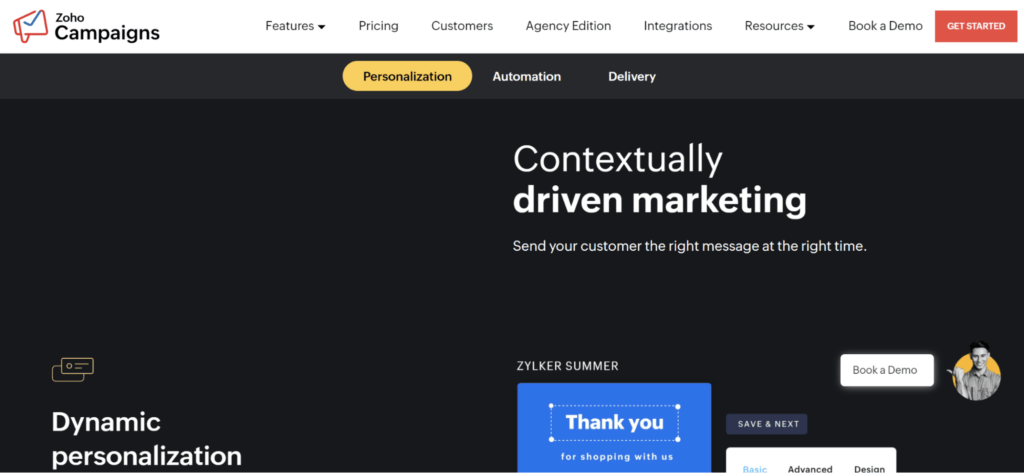Click the Zoho Campaigns envelope logo icon
The image size is (1024, 473).
pos(30,25)
